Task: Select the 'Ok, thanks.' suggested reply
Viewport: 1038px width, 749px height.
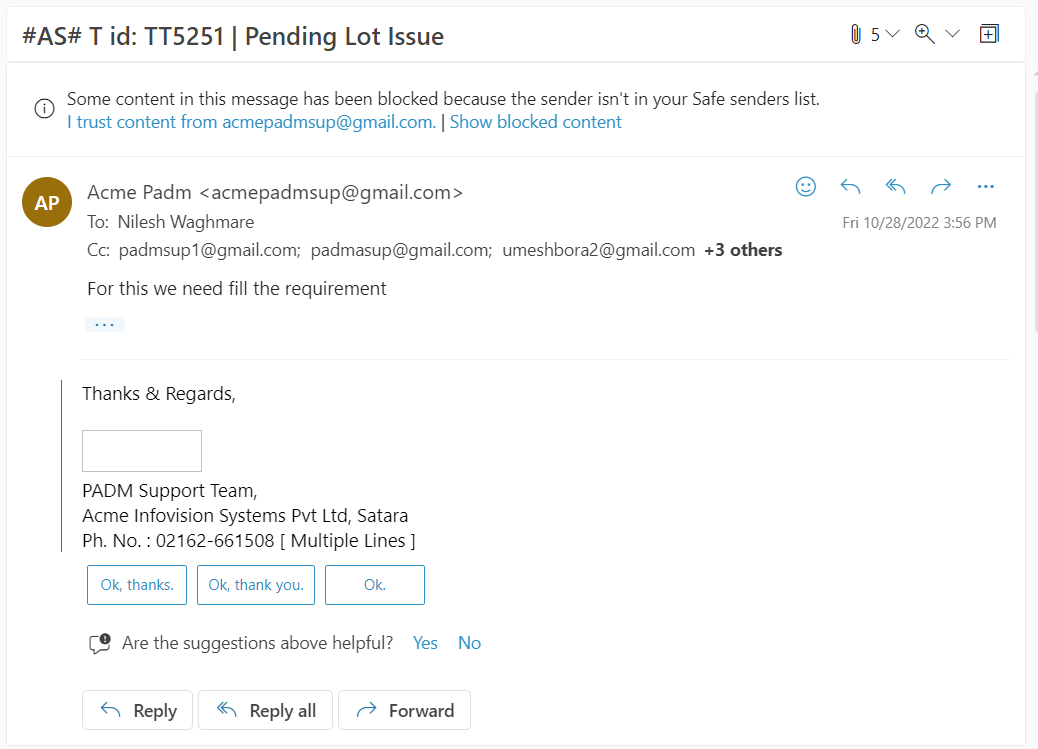Action: point(137,585)
